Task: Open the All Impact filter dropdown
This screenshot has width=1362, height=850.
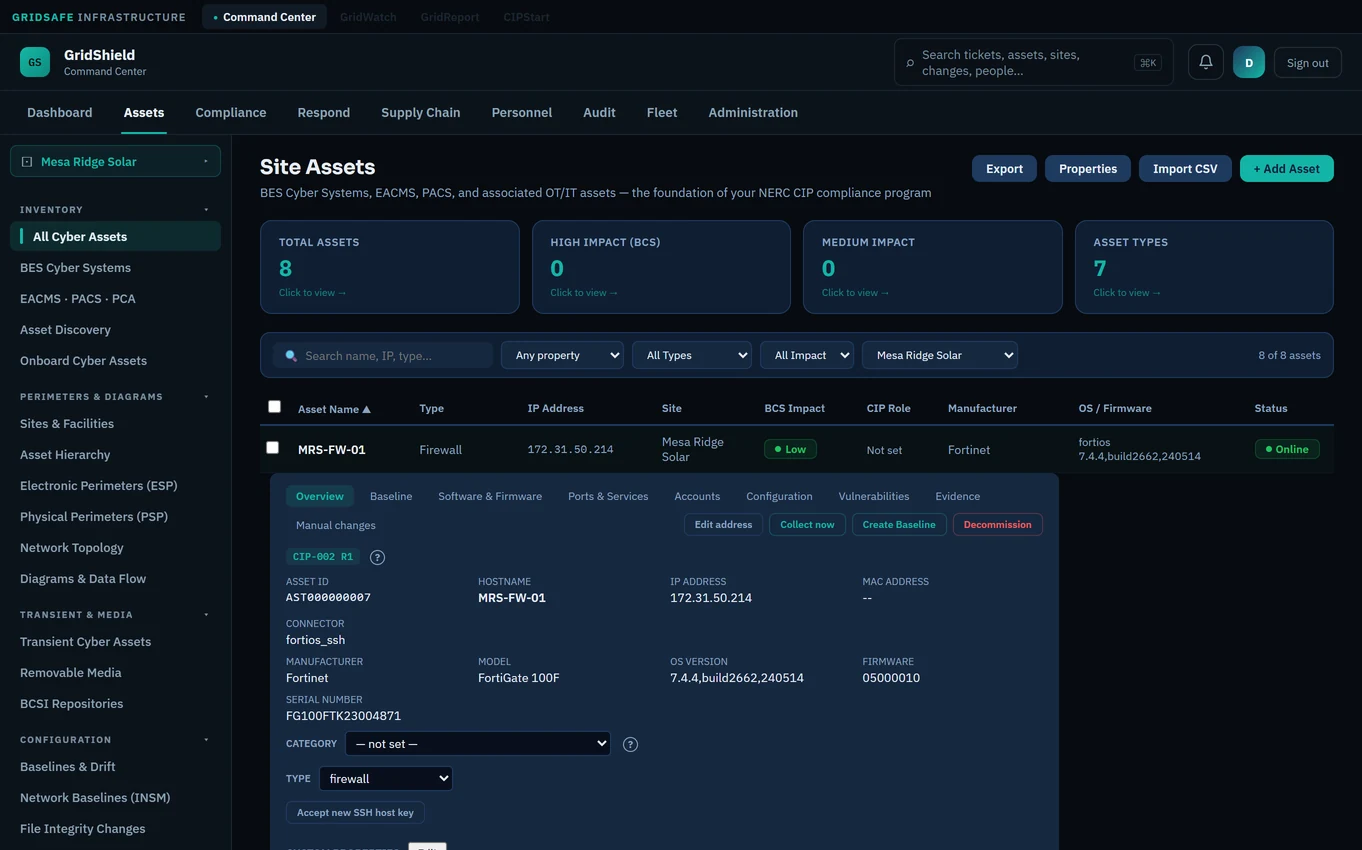Action: pos(807,355)
